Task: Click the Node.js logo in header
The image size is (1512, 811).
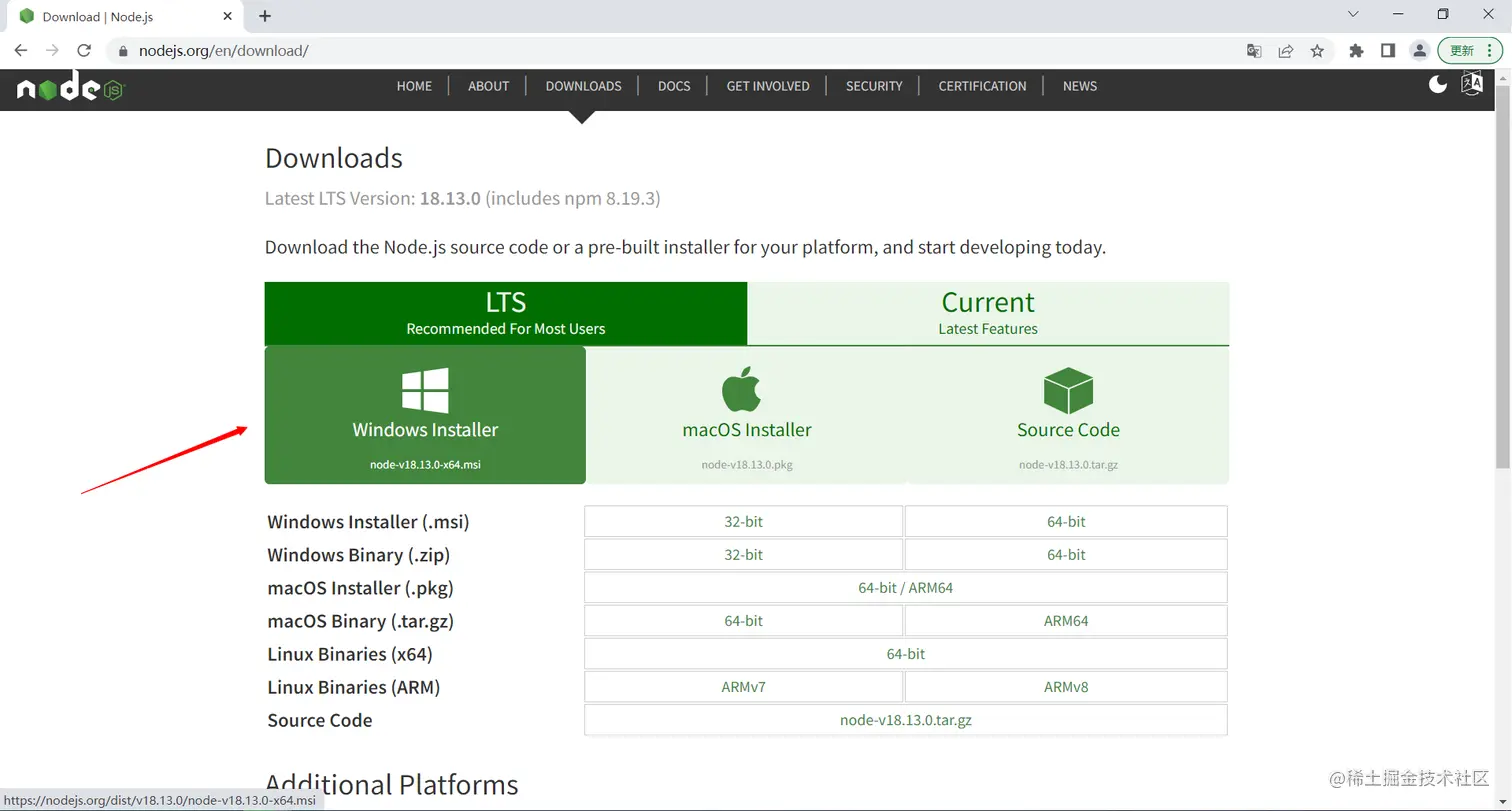Action: click(70, 88)
